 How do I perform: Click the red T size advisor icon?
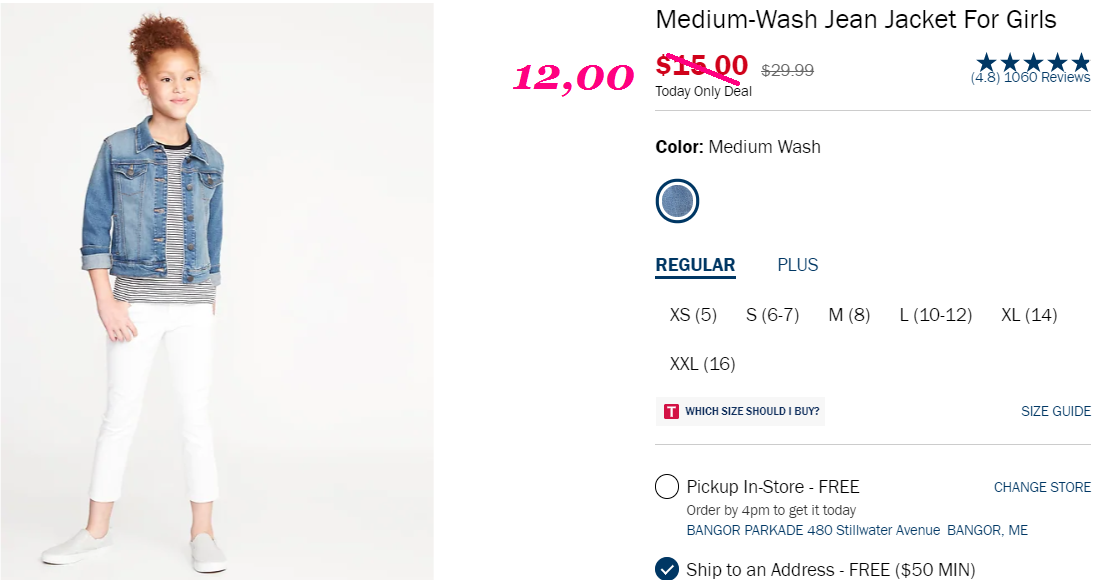click(x=671, y=412)
